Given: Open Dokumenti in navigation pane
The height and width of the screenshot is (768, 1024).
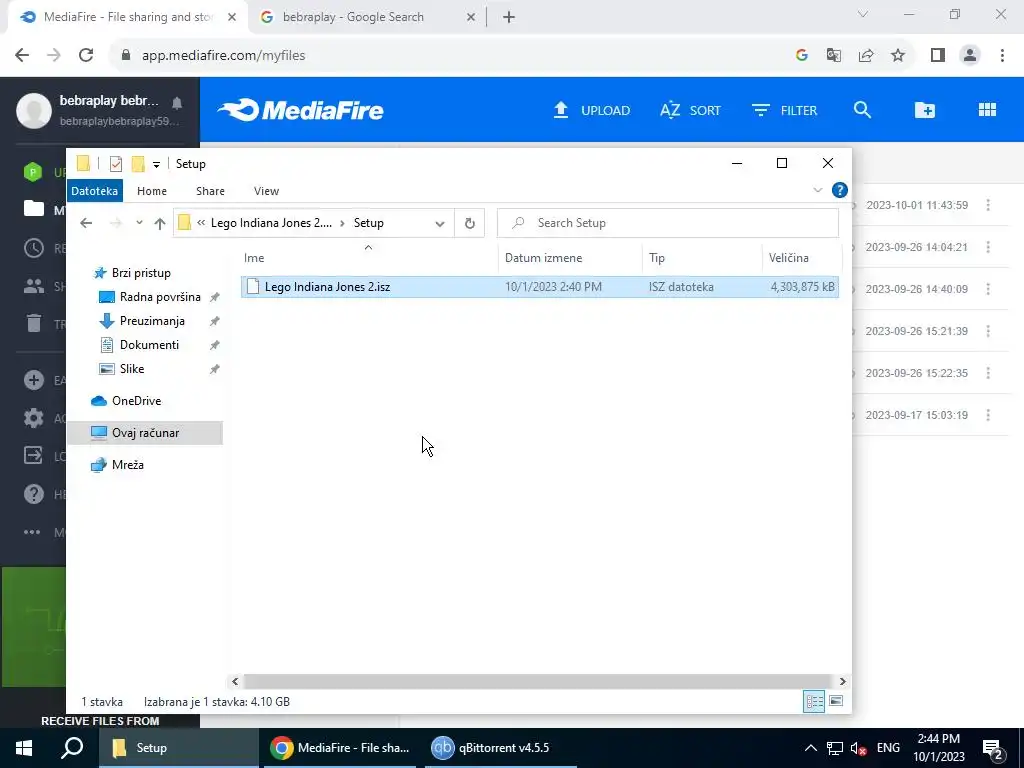Looking at the screenshot, I should click(x=149, y=345).
